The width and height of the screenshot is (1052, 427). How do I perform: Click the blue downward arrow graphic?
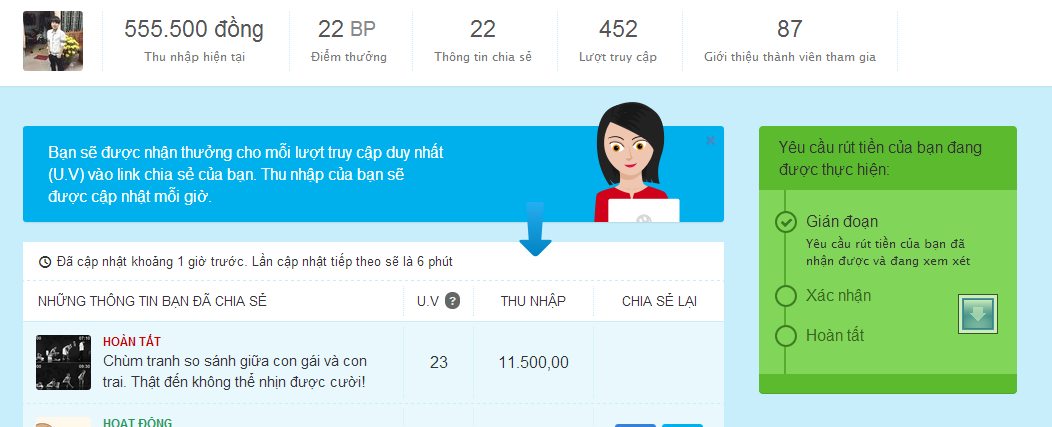click(535, 228)
